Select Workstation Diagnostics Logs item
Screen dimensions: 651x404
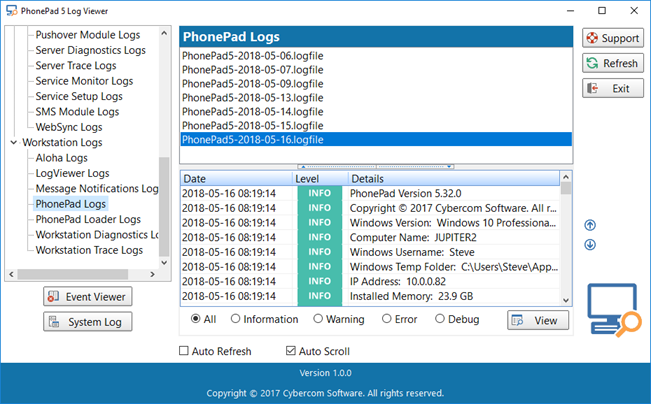tap(97, 235)
